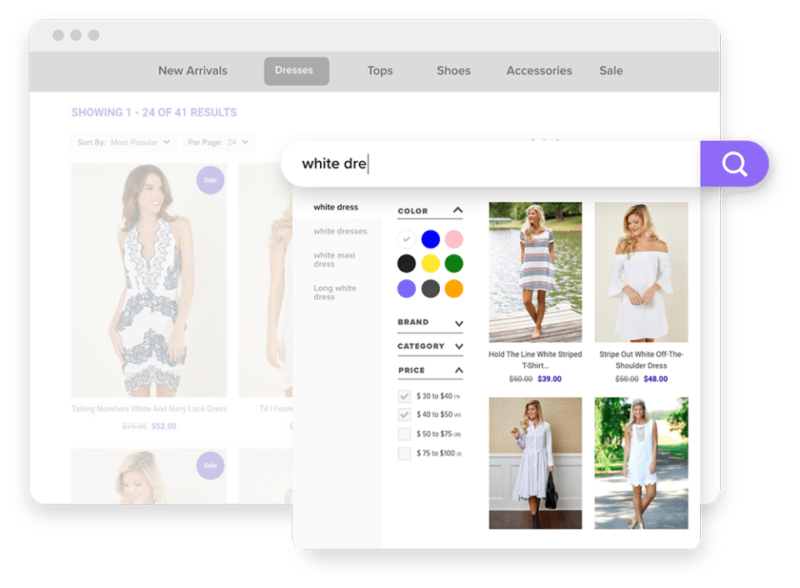Check the $50 to $75 price filter
Screen dimensions: 800x588
pyautogui.click(x=405, y=434)
